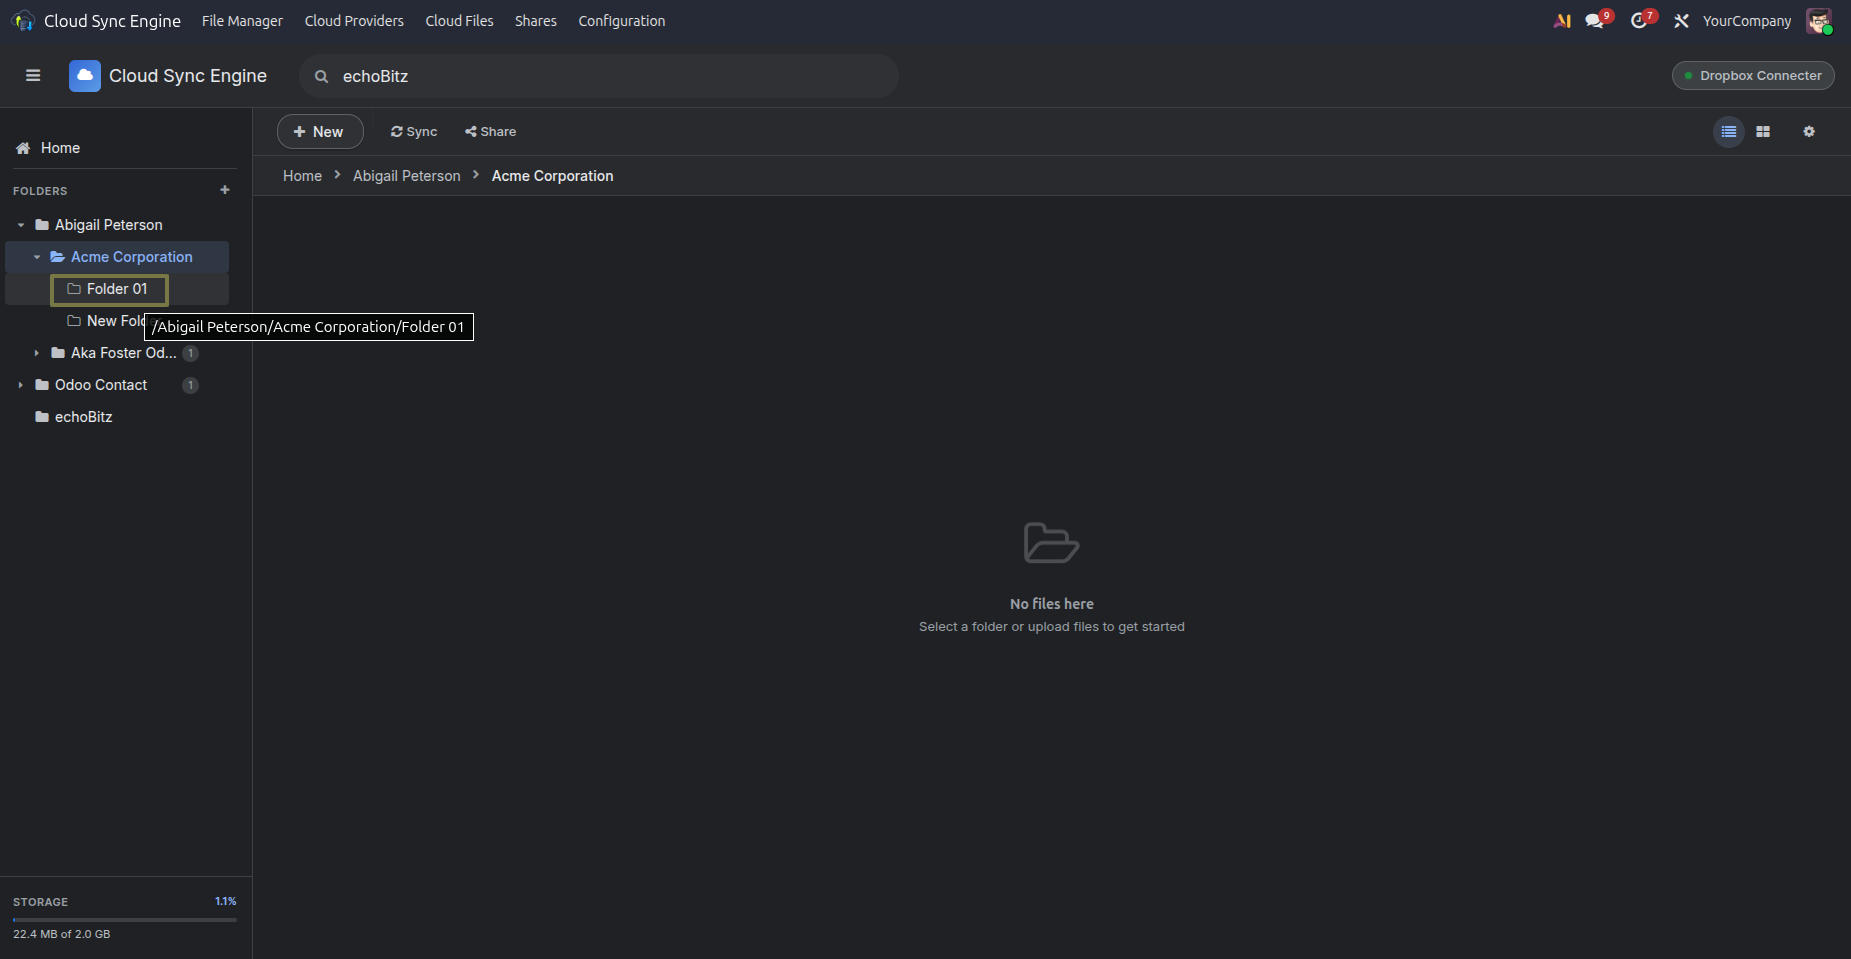Open the Shares menu

pyautogui.click(x=536, y=21)
